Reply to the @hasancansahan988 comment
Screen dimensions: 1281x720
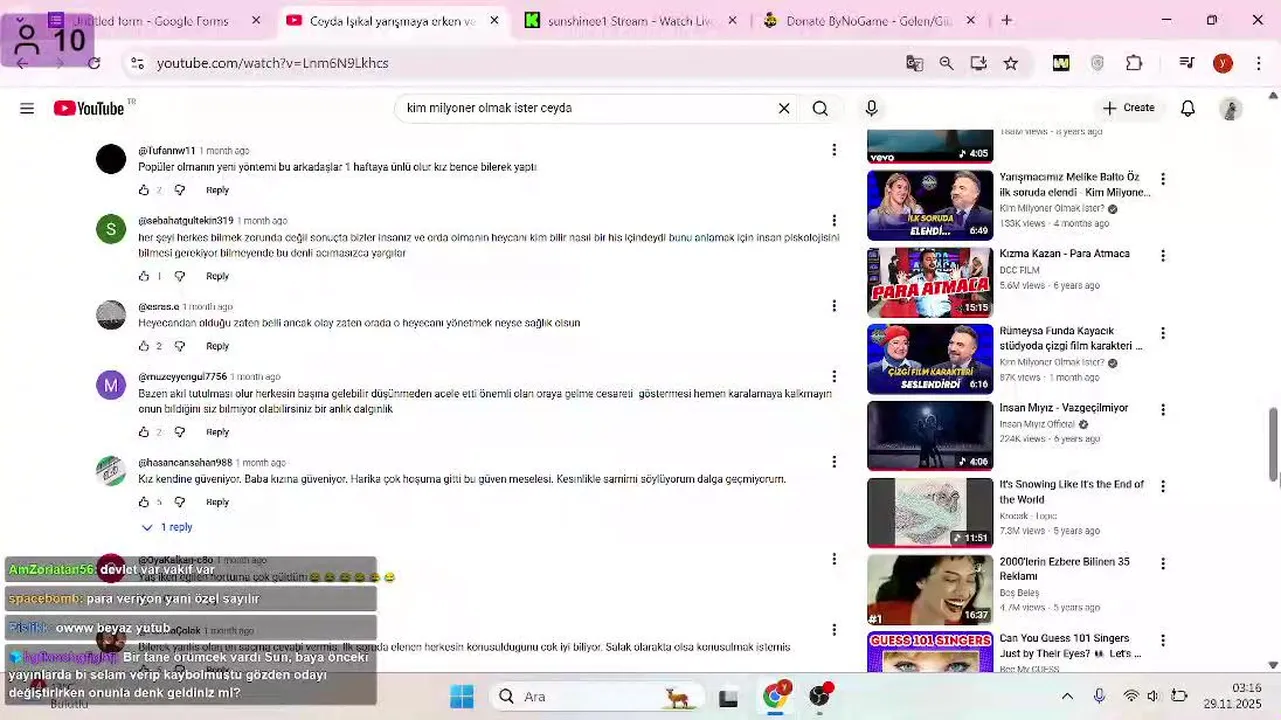(x=217, y=502)
